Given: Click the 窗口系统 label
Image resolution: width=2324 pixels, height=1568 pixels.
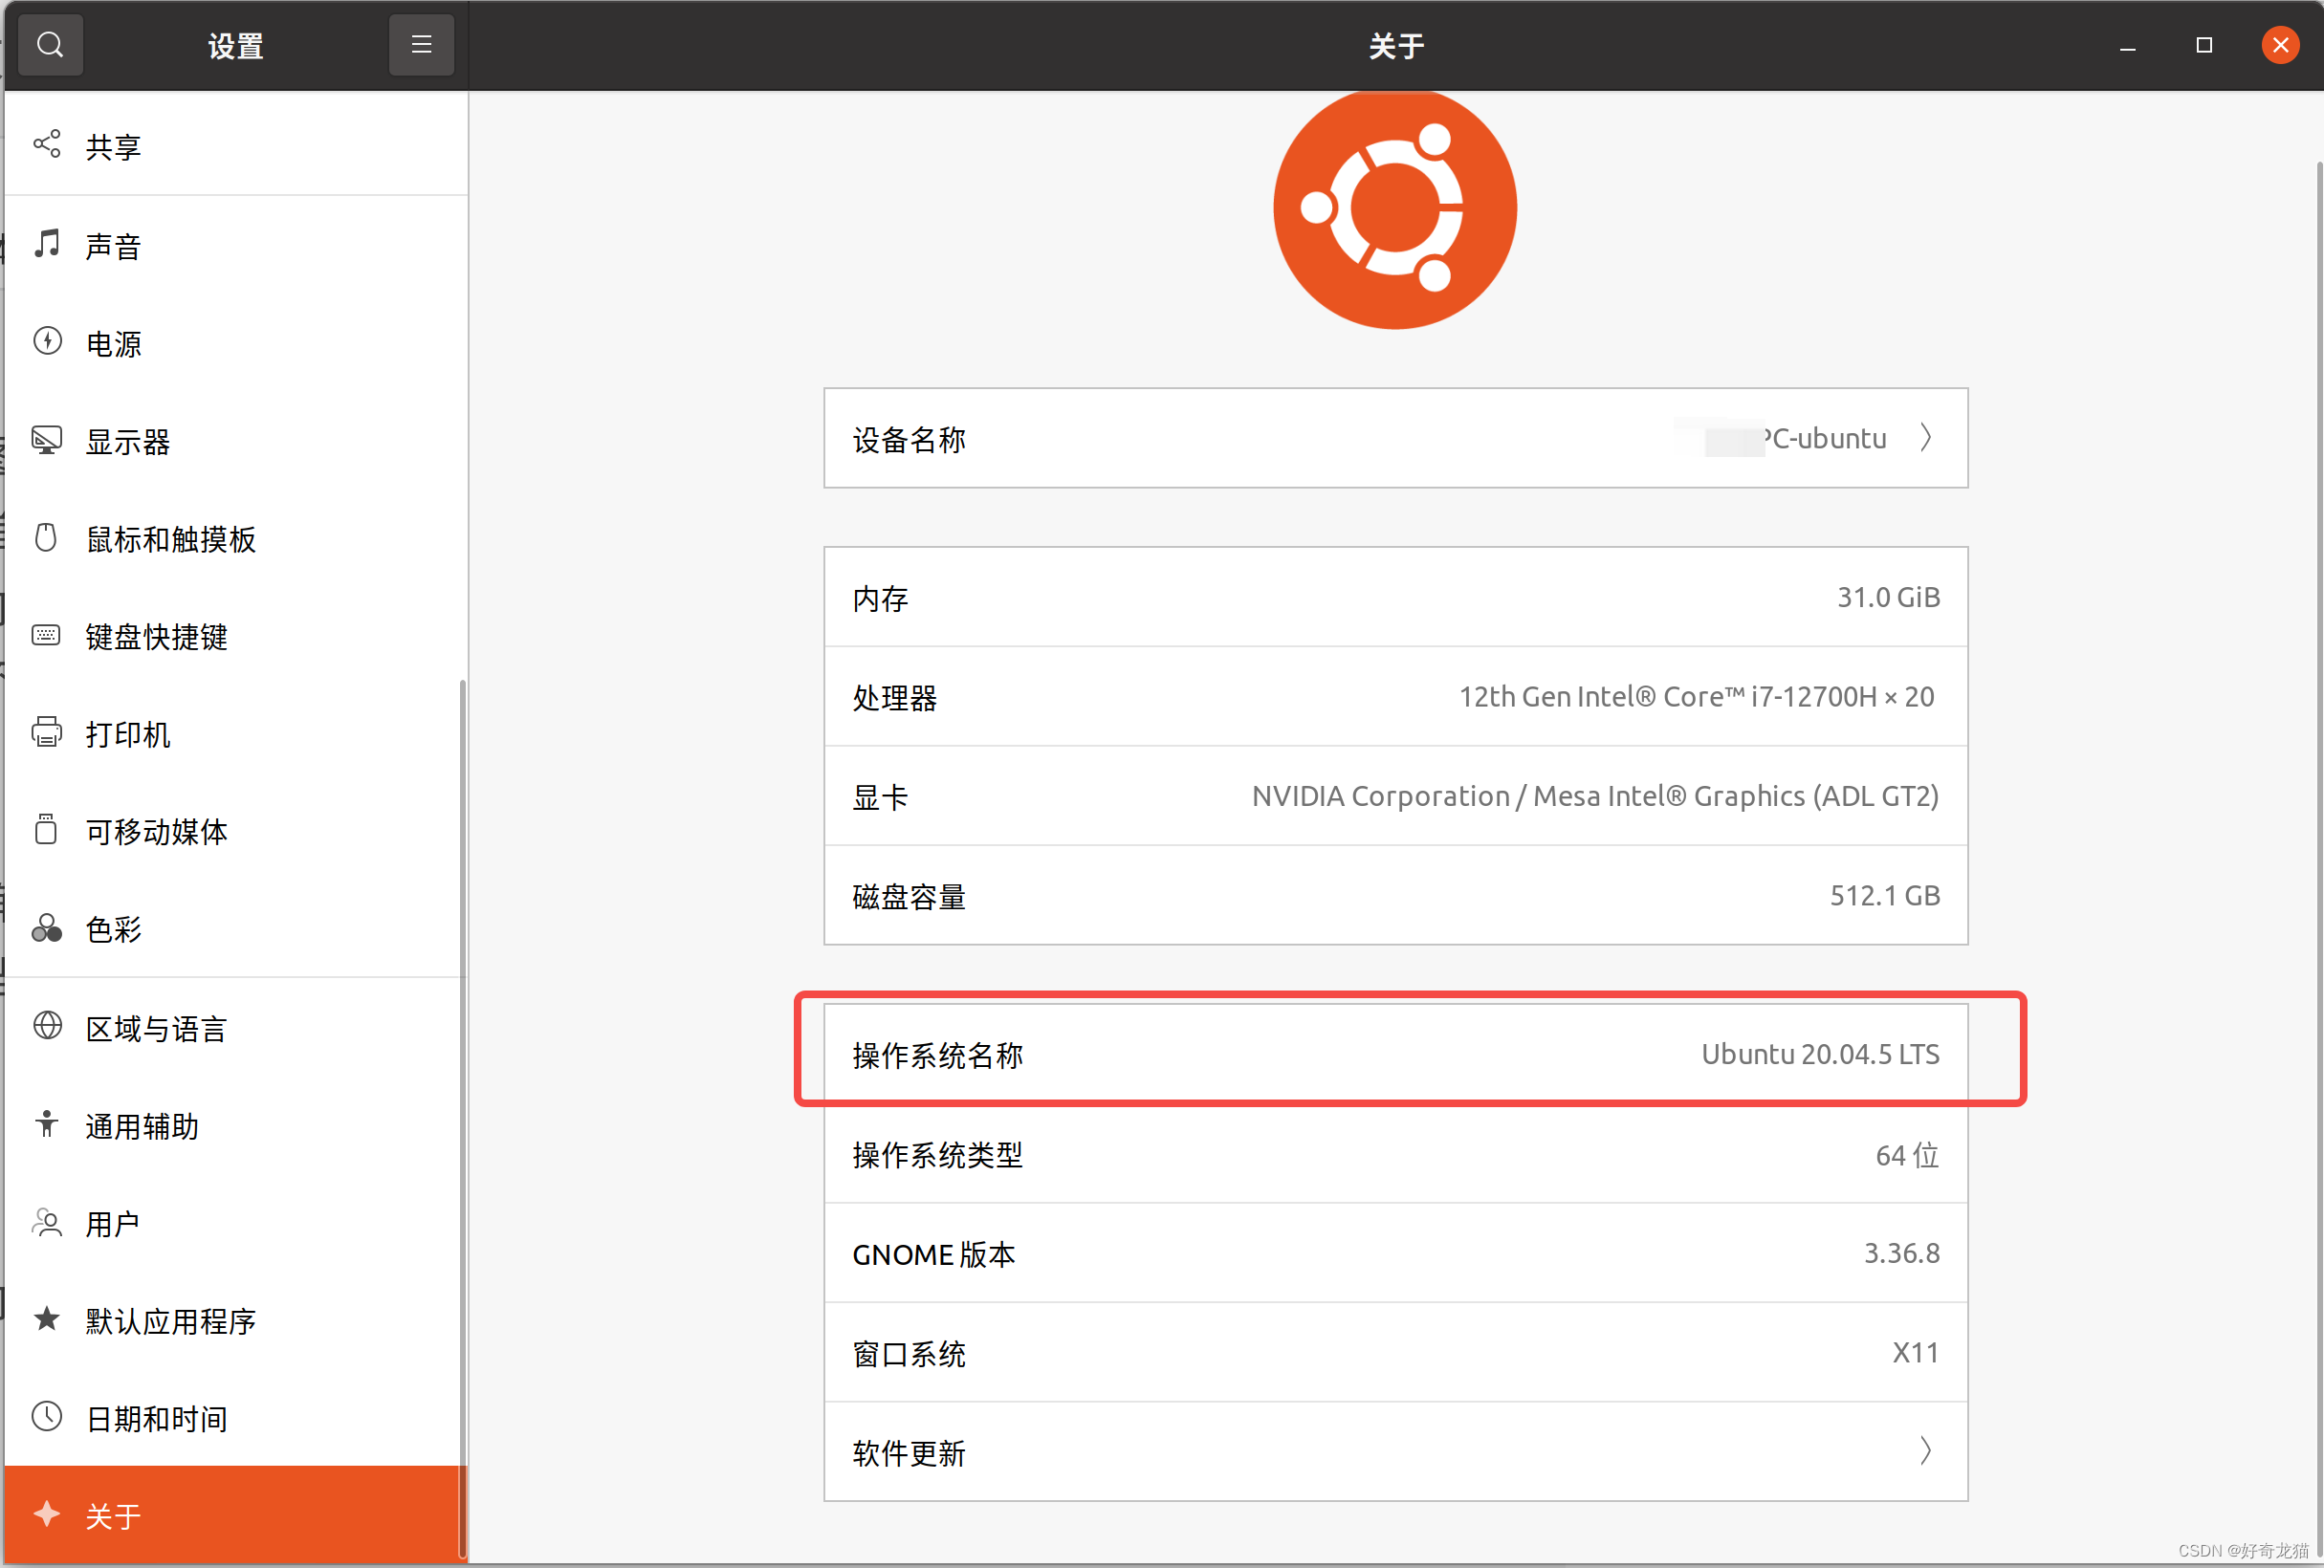Looking at the screenshot, I should pyautogui.click(x=909, y=1353).
